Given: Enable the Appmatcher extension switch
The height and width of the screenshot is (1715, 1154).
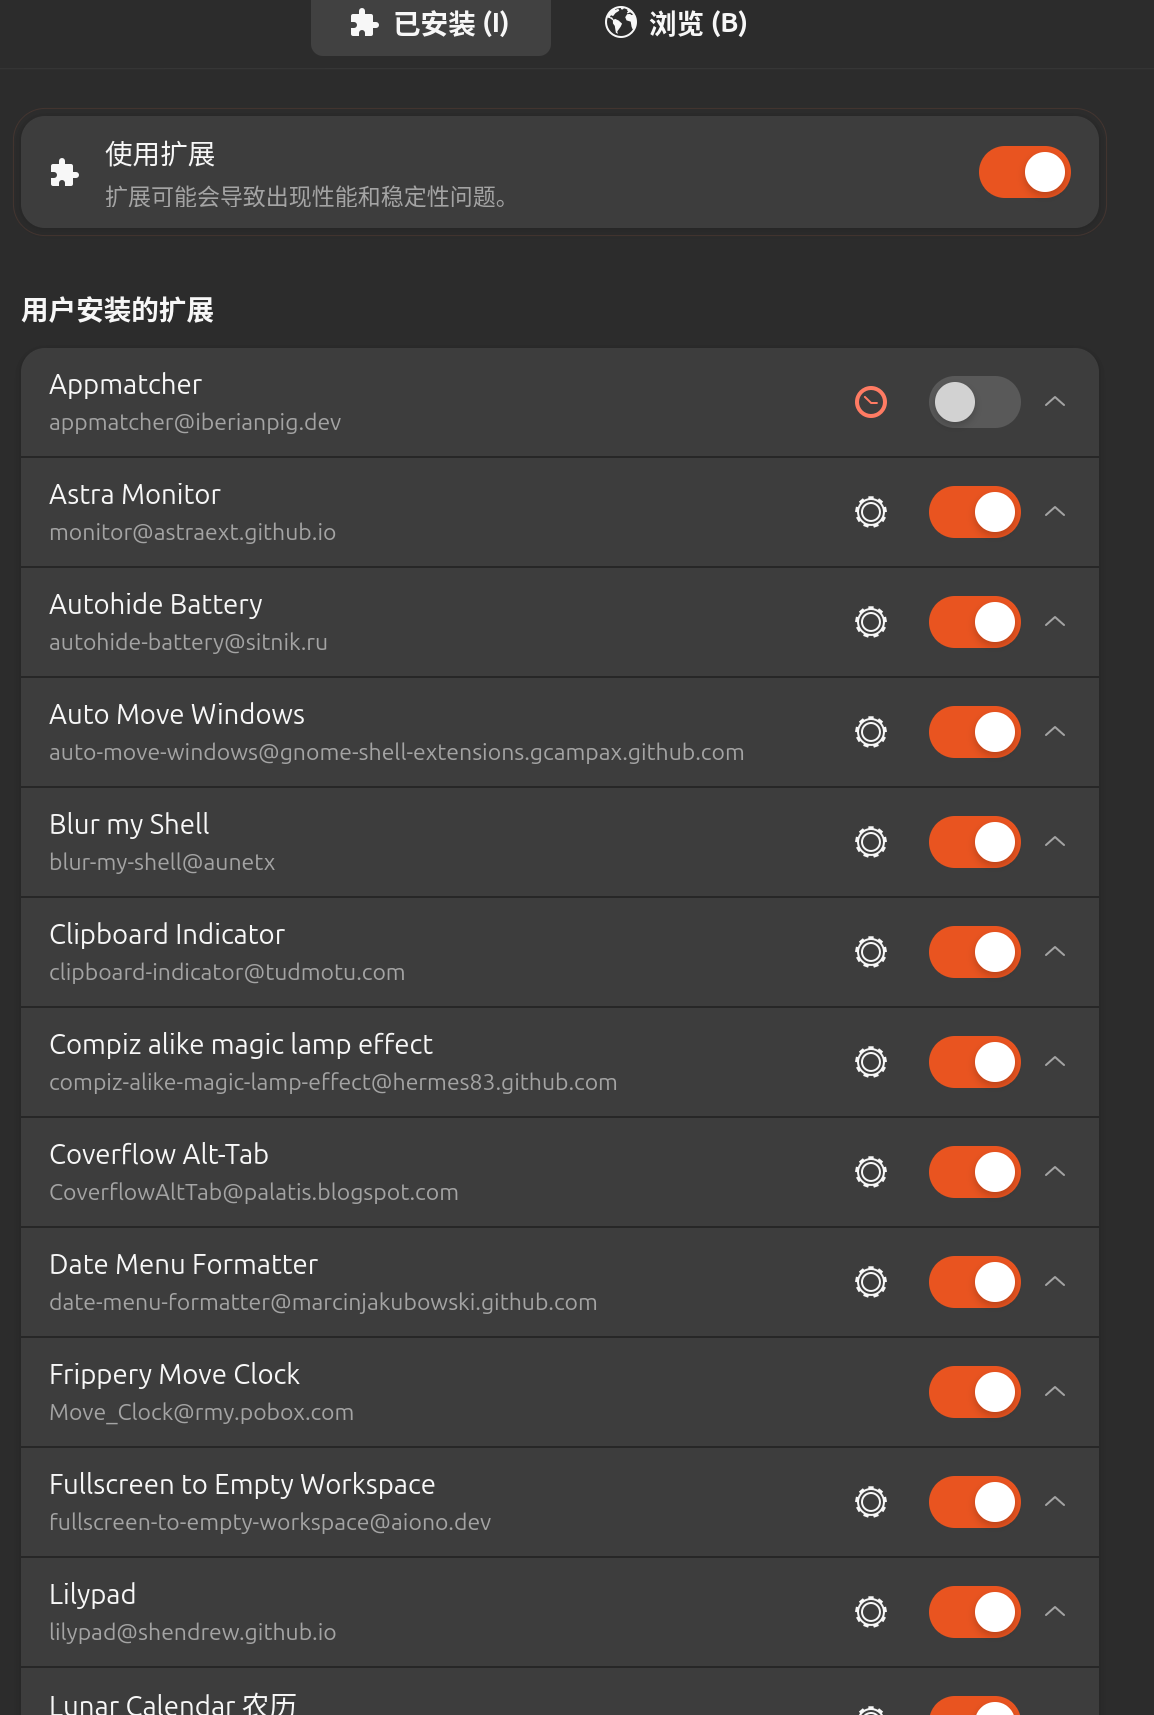Looking at the screenshot, I should (975, 402).
